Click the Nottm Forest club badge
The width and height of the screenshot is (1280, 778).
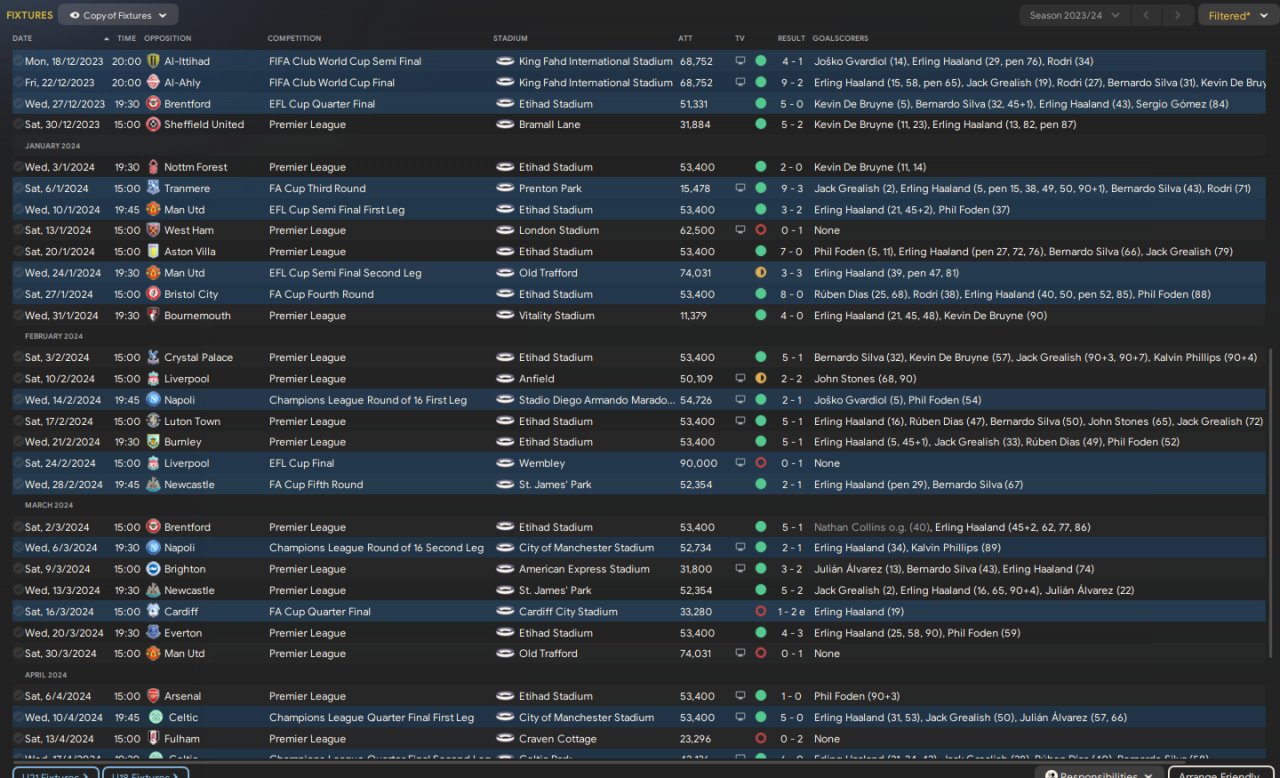[153, 167]
